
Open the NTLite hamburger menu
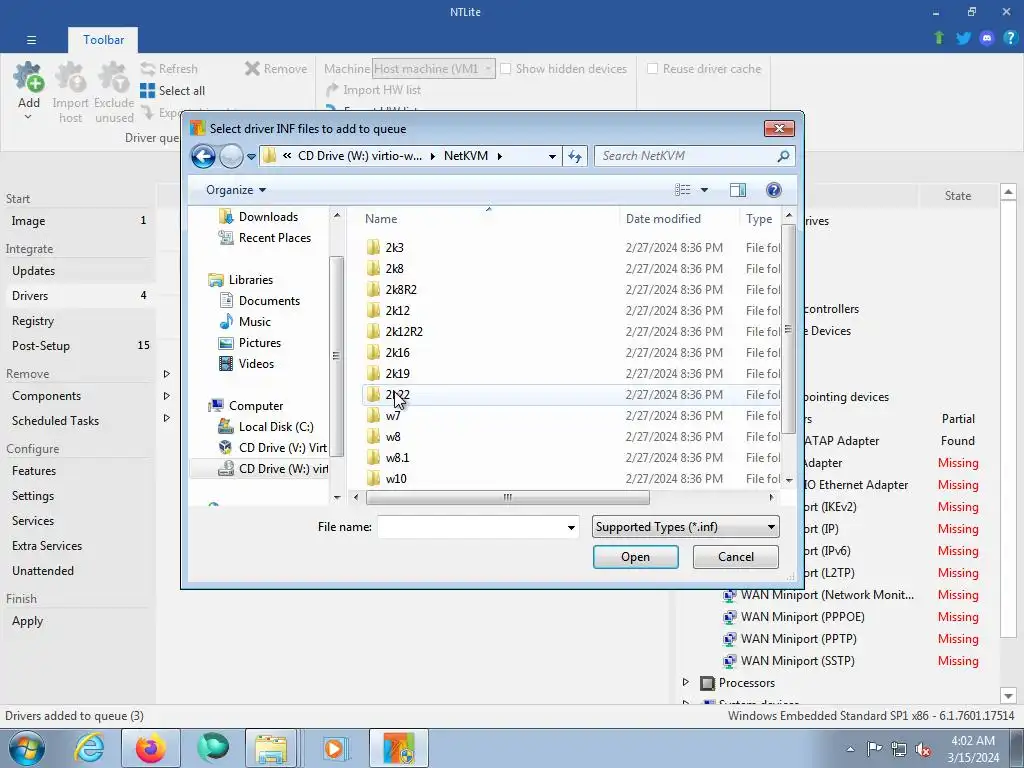pyautogui.click(x=31, y=40)
